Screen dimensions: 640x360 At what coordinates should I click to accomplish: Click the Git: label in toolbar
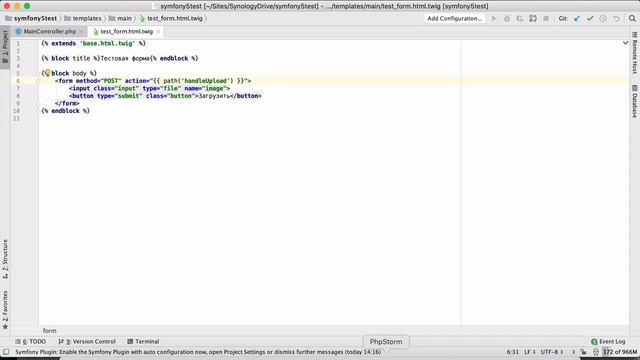click(x=563, y=18)
